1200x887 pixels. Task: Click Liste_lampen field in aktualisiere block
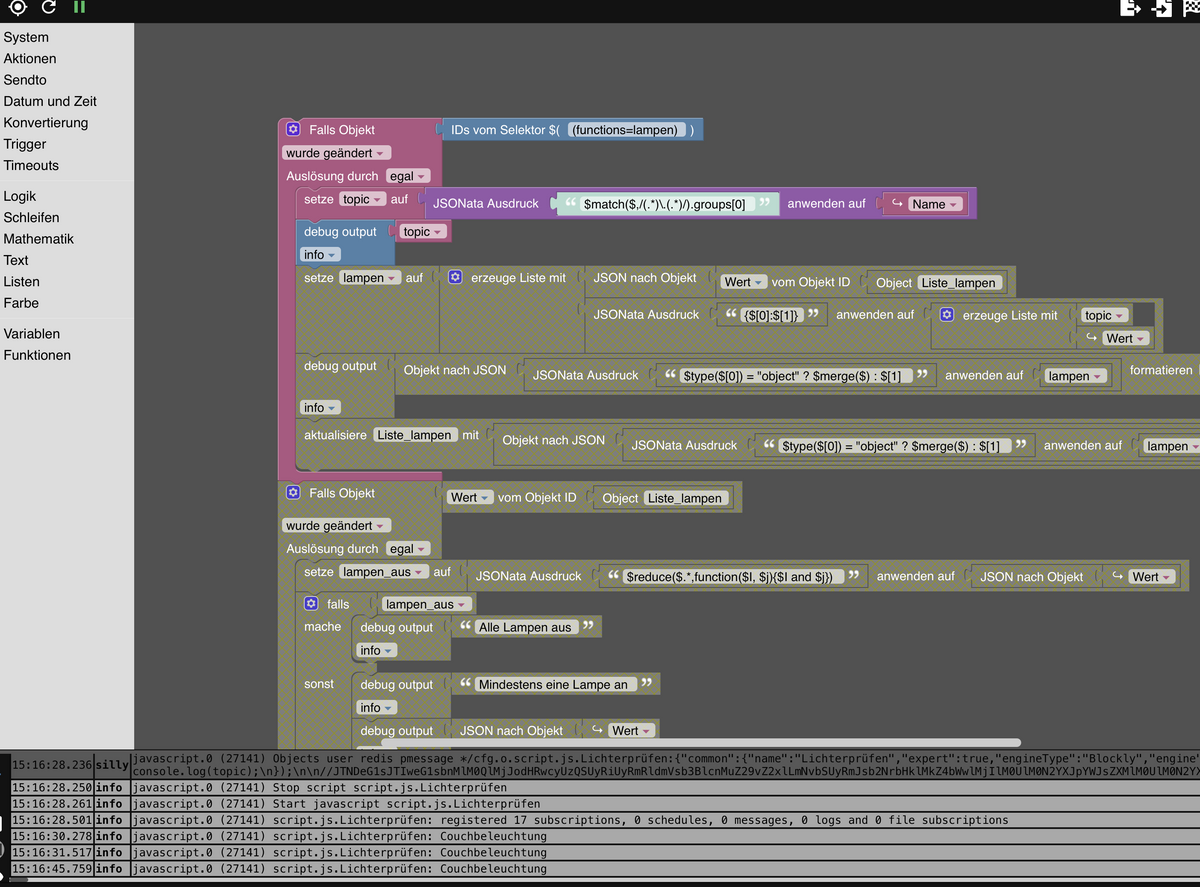pyautogui.click(x=414, y=435)
